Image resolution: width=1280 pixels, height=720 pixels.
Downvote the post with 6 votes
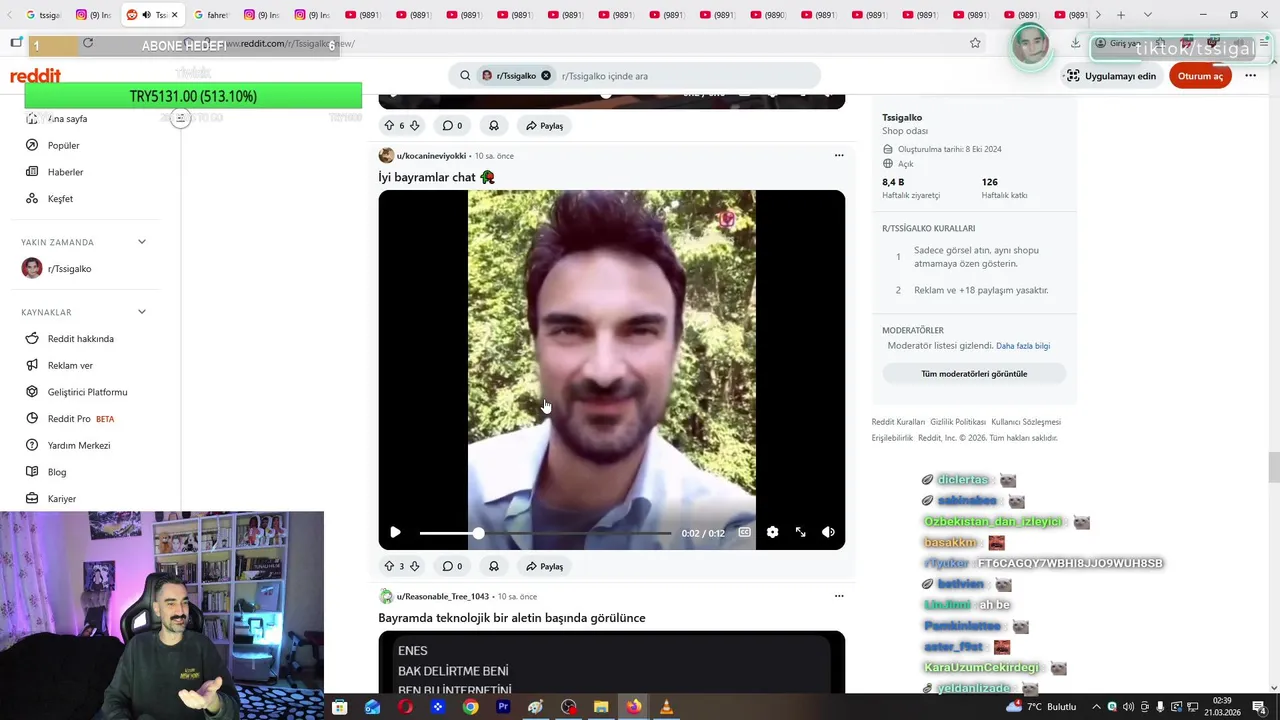tap(415, 125)
